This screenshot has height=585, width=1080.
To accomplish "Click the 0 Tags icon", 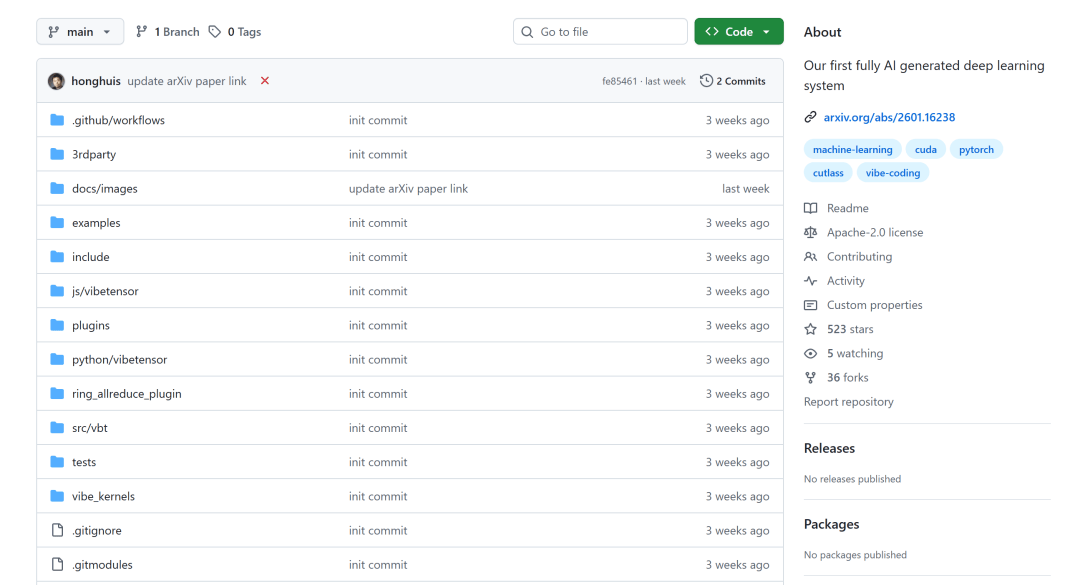I will pyautogui.click(x=215, y=32).
